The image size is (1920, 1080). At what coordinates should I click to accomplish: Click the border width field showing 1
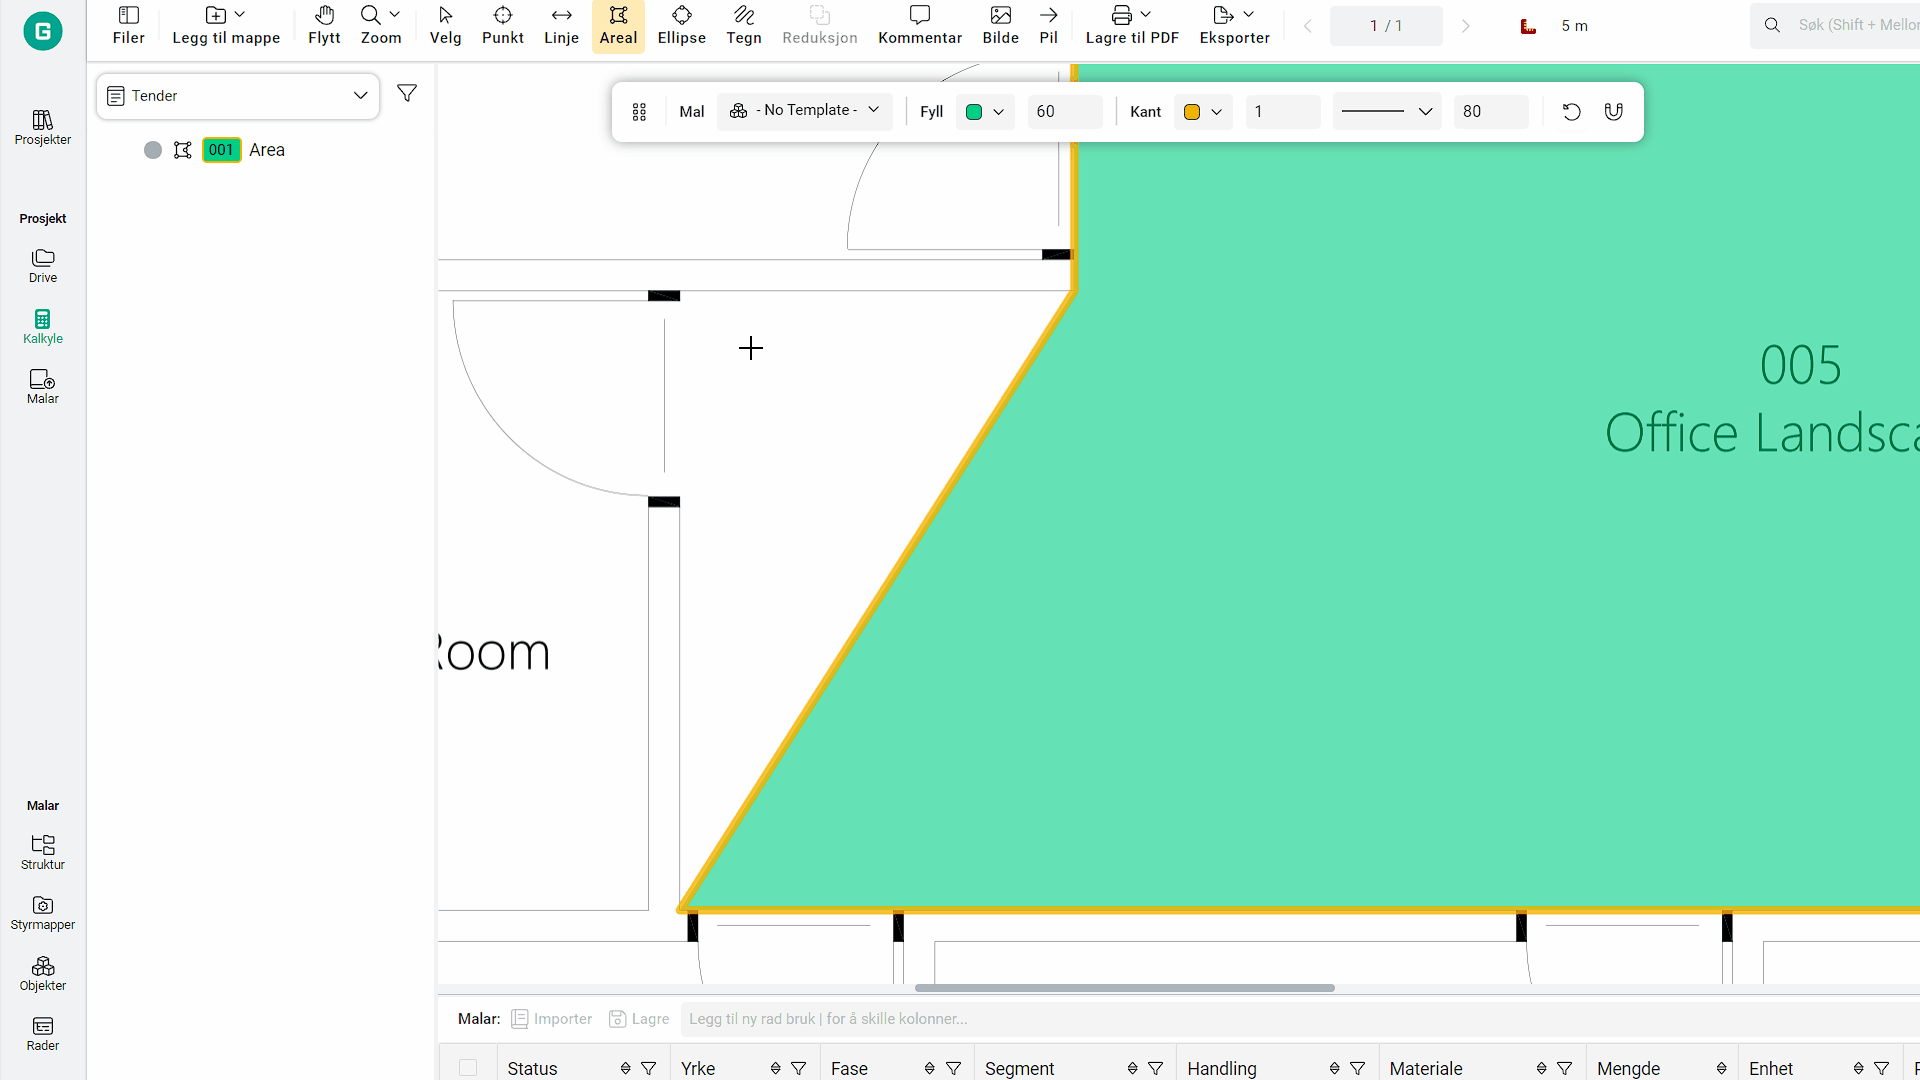tap(1283, 112)
